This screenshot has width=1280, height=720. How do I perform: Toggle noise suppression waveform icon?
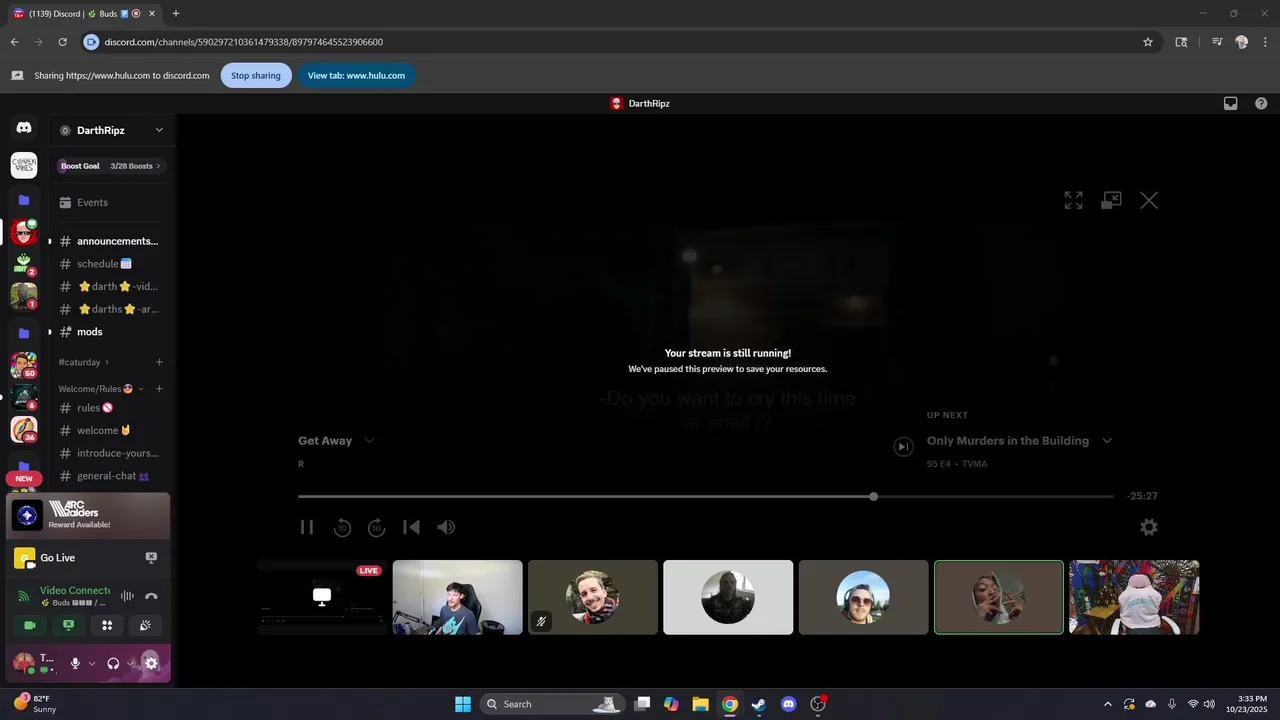pos(127,596)
